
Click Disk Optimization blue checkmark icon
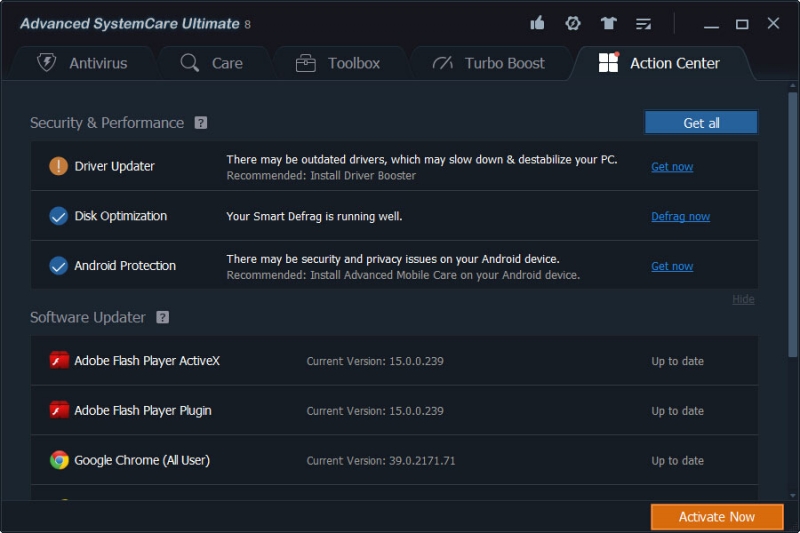58,216
